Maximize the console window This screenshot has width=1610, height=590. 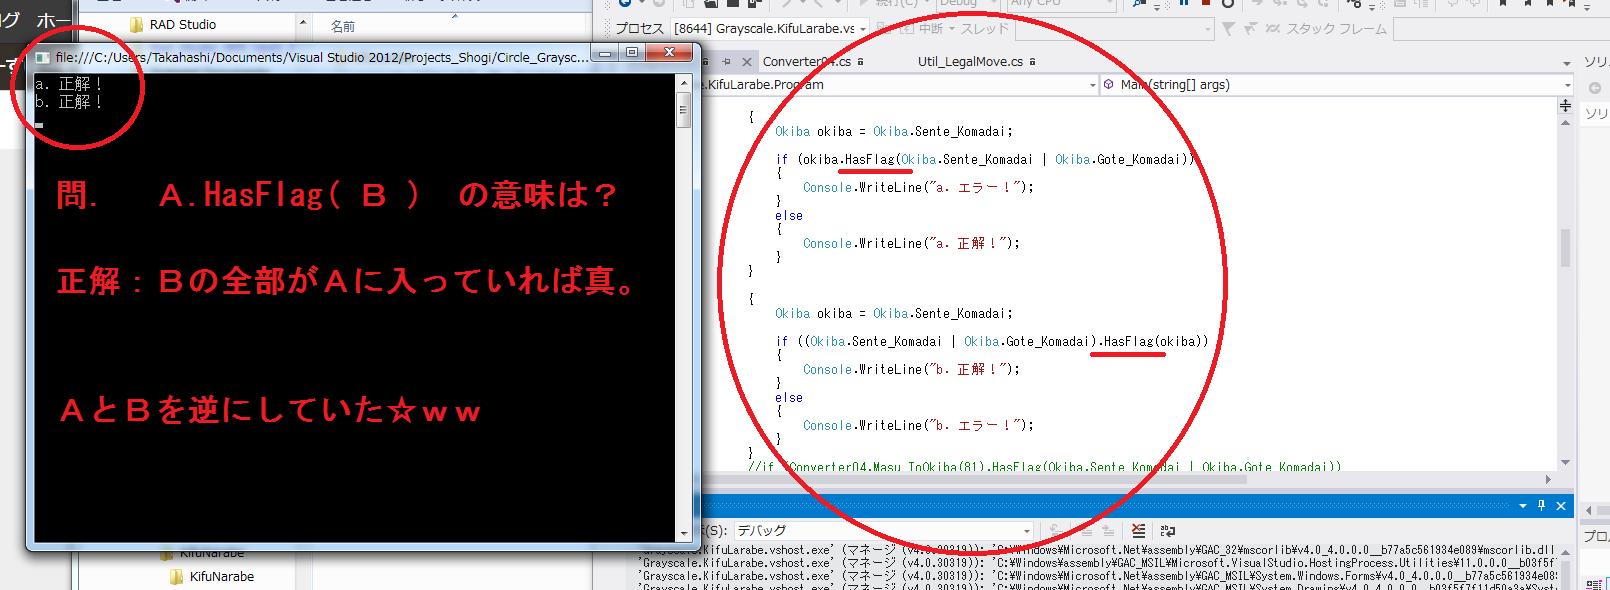coord(632,52)
